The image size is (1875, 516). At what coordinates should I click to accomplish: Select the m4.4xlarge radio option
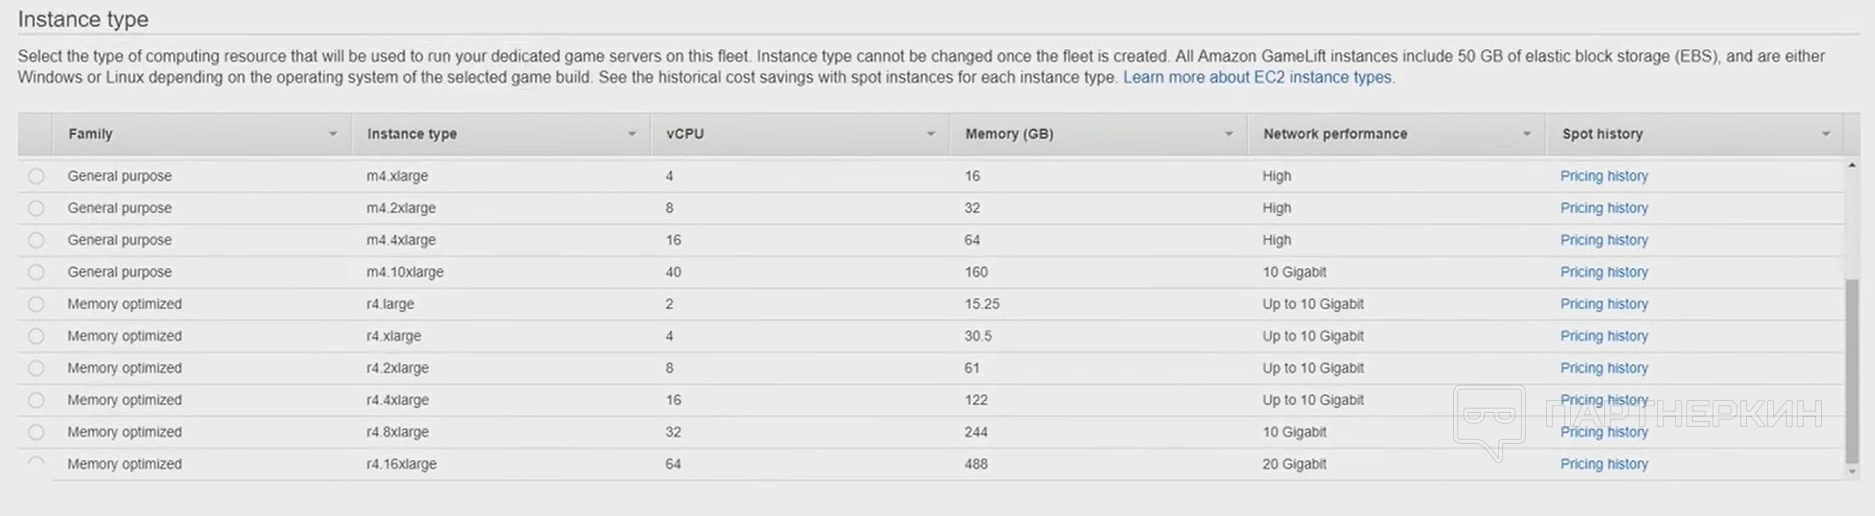(x=36, y=240)
